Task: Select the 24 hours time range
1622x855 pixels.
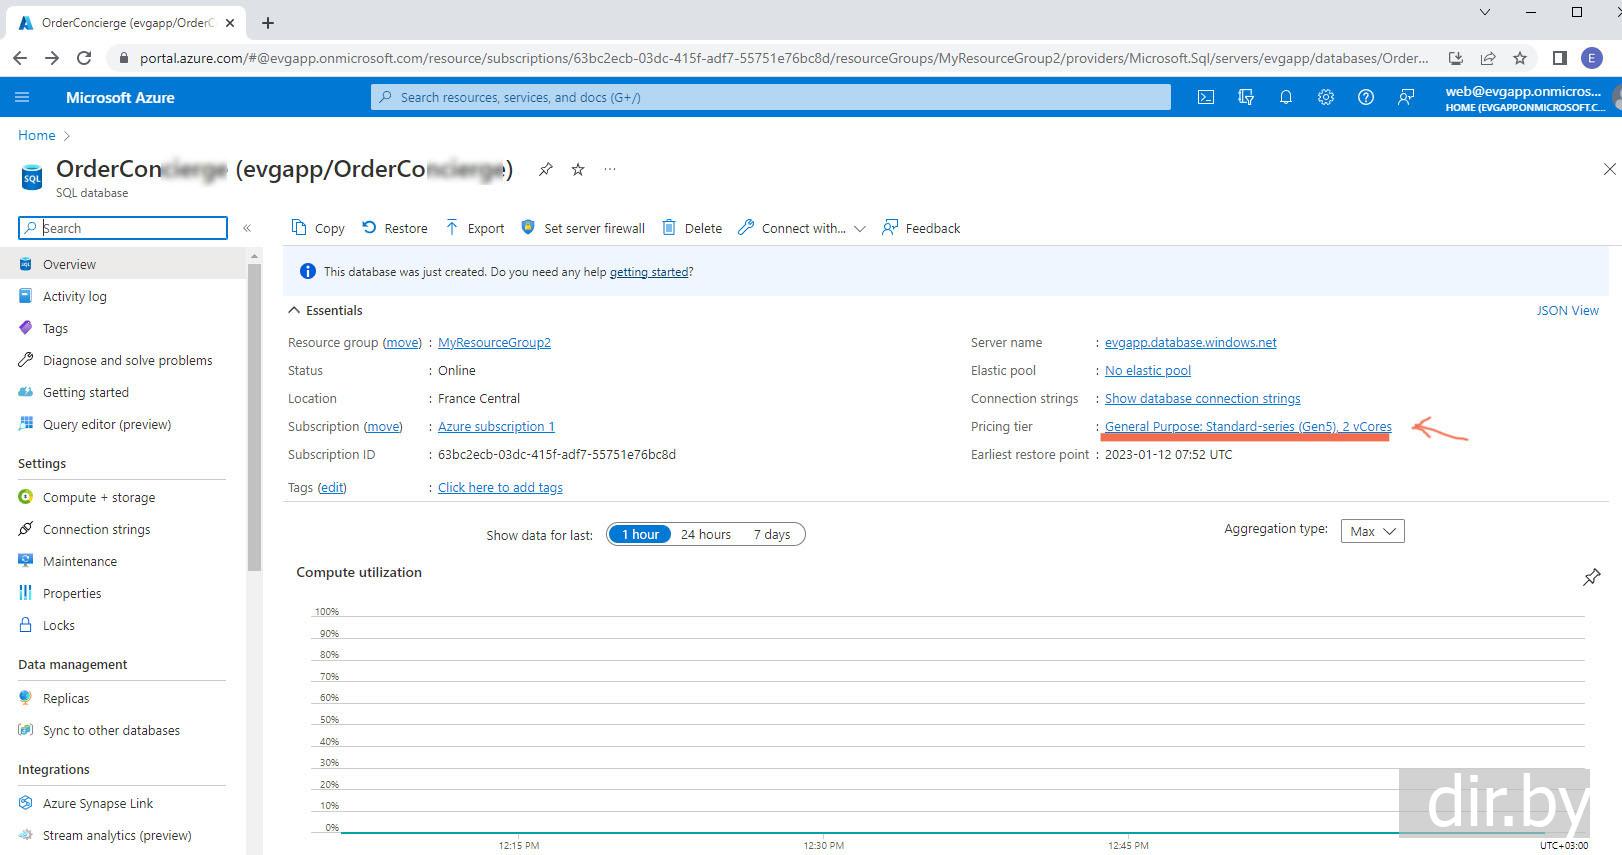Action: point(705,534)
